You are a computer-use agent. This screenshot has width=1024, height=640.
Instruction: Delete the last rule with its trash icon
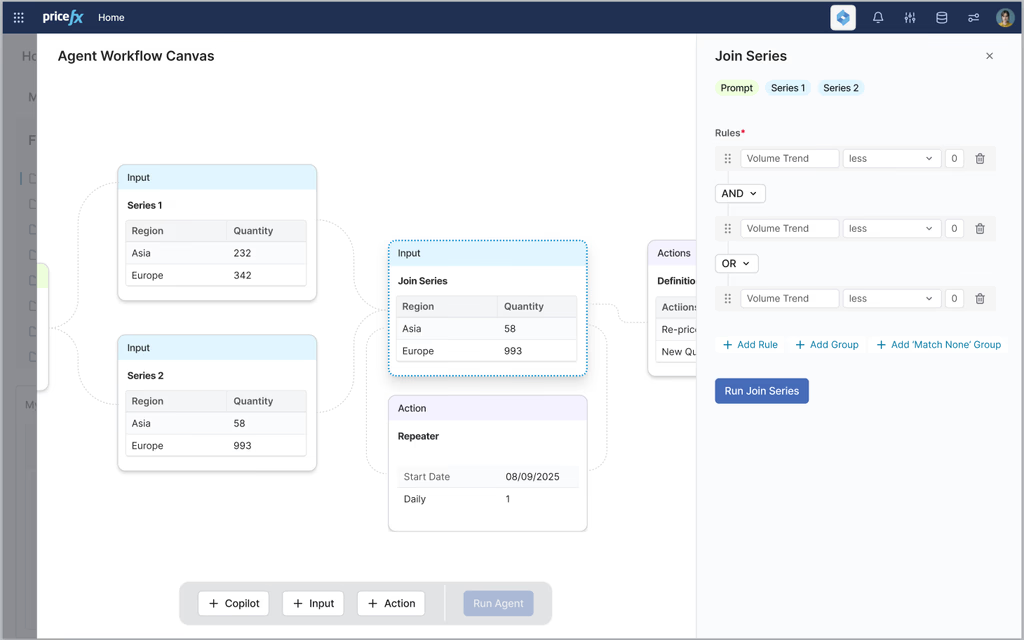tap(979, 298)
